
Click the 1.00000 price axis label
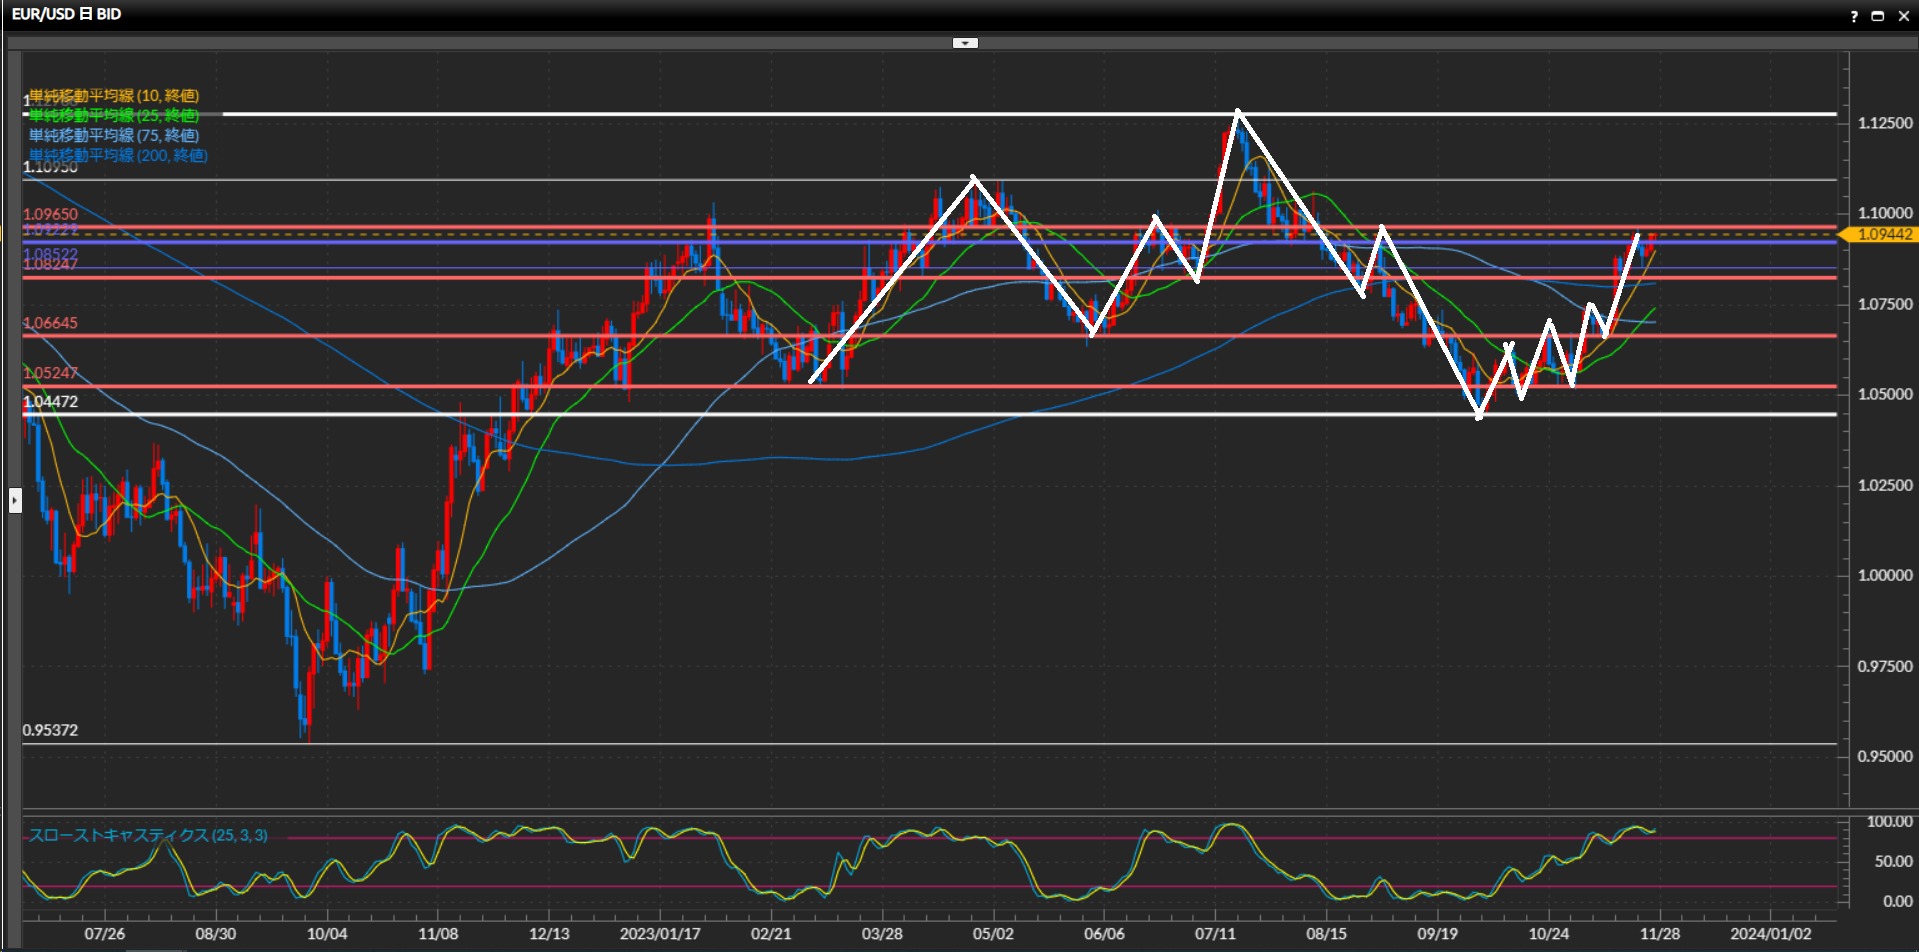click(1884, 575)
